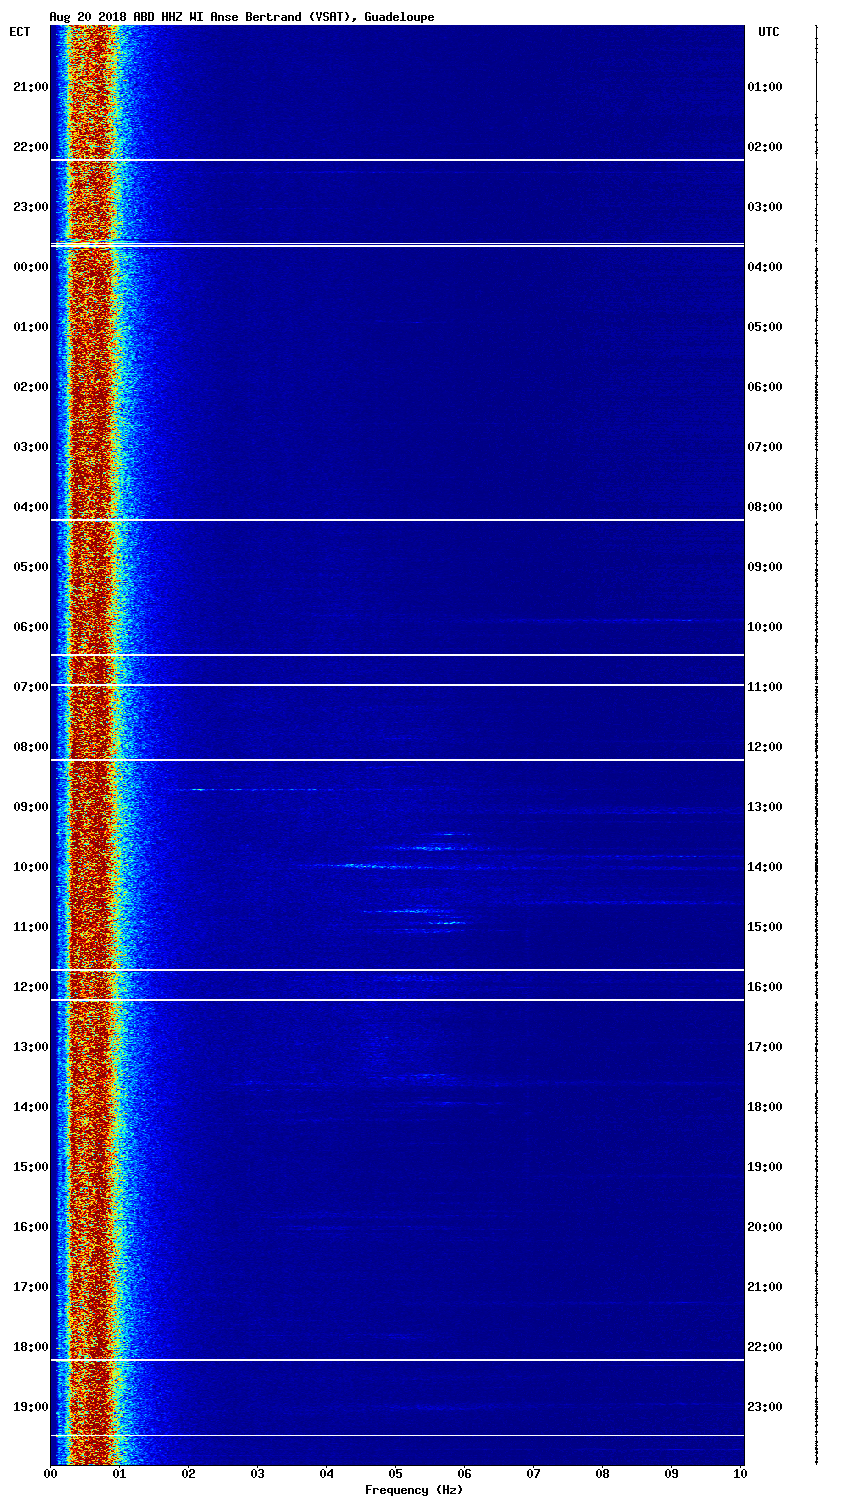Pick the 05:00 ECT time label
The height and width of the screenshot is (1500, 852).
pyautogui.click(x=30, y=567)
